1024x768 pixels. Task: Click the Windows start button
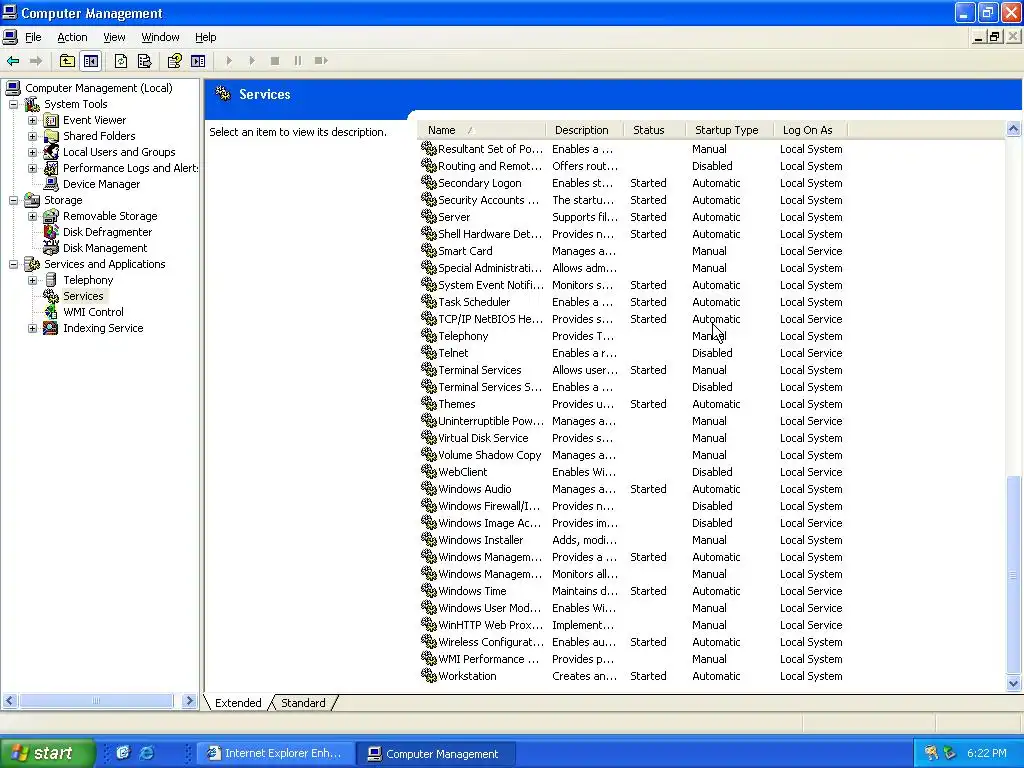(x=47, y=753)
